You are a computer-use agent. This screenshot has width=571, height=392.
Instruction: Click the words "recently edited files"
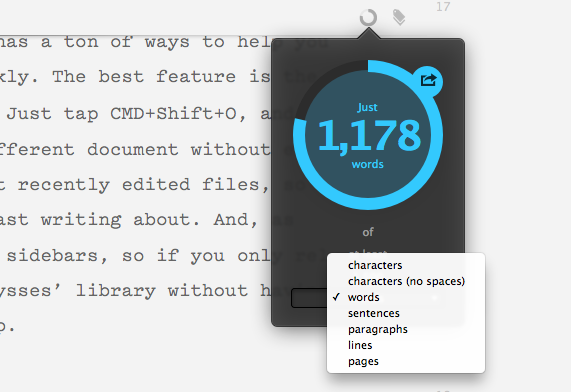143,185
